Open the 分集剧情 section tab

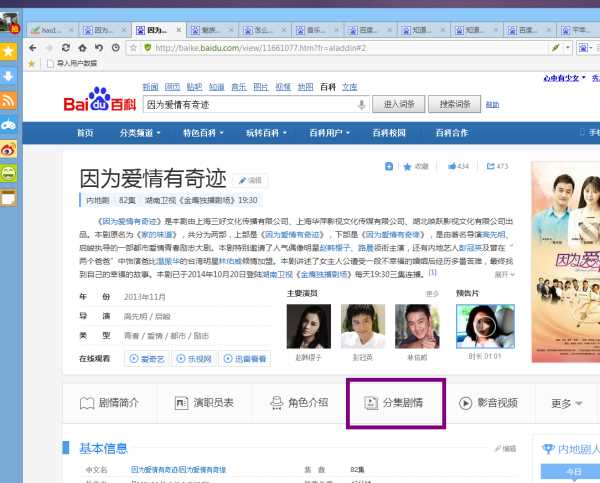click(x=394, y=403)
